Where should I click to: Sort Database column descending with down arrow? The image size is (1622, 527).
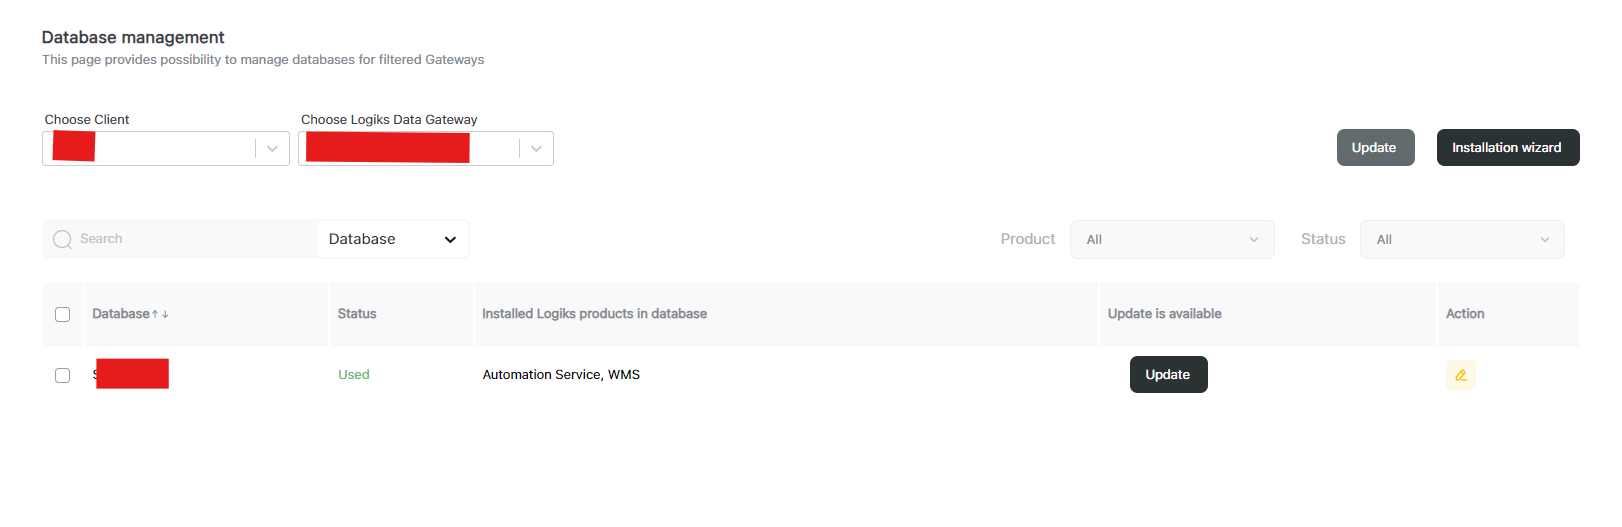click(165, 314)
